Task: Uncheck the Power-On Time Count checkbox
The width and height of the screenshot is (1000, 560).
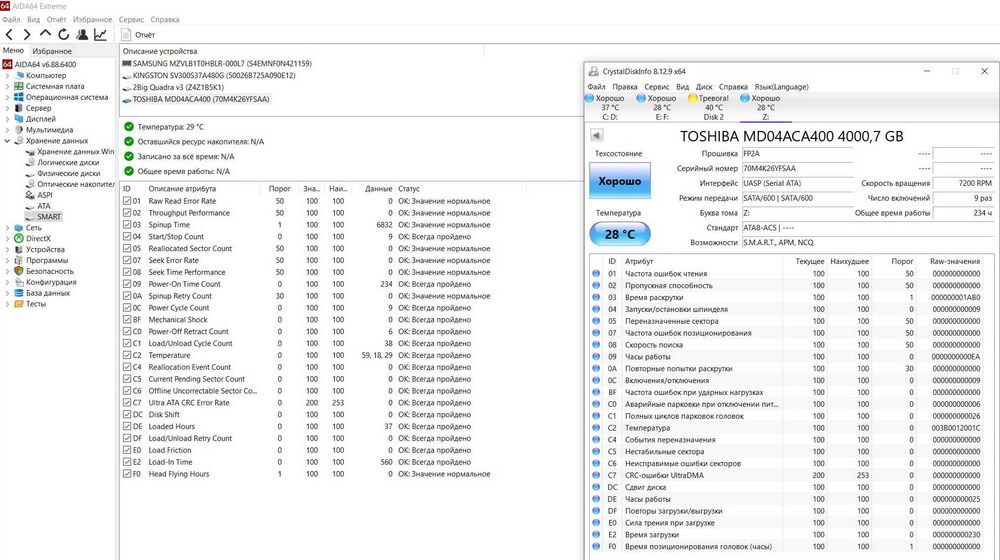Action: 127,284
